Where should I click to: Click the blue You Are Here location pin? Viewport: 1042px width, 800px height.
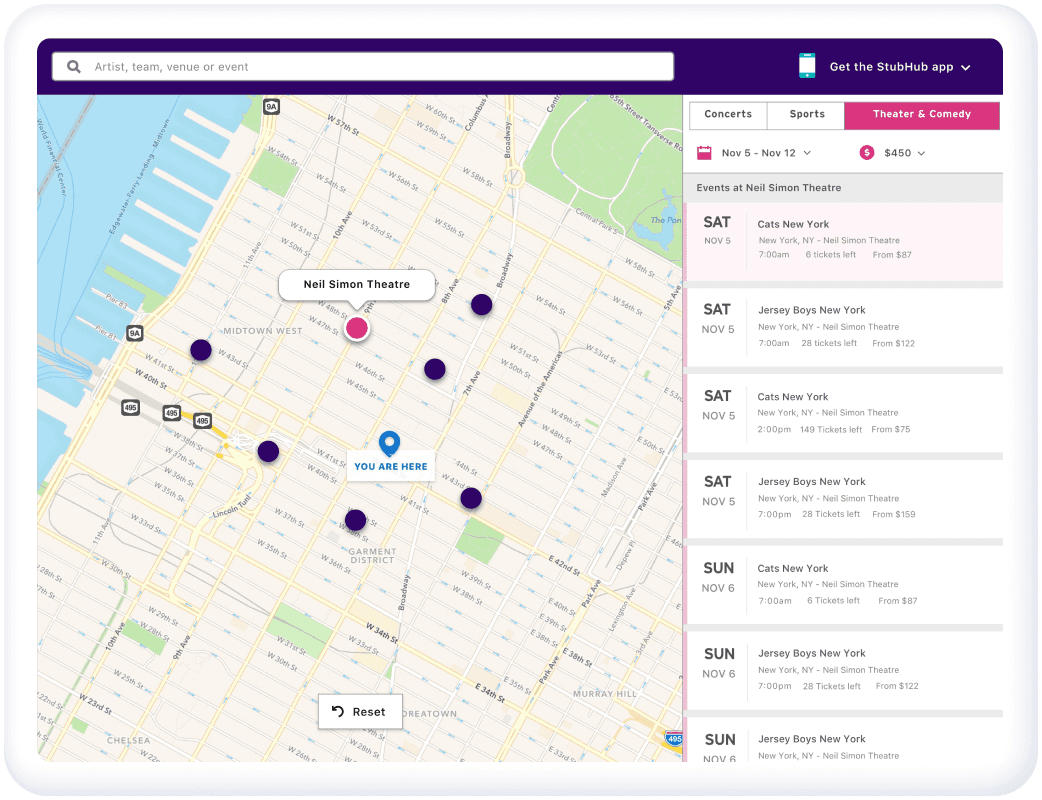[x=389, y=443]
